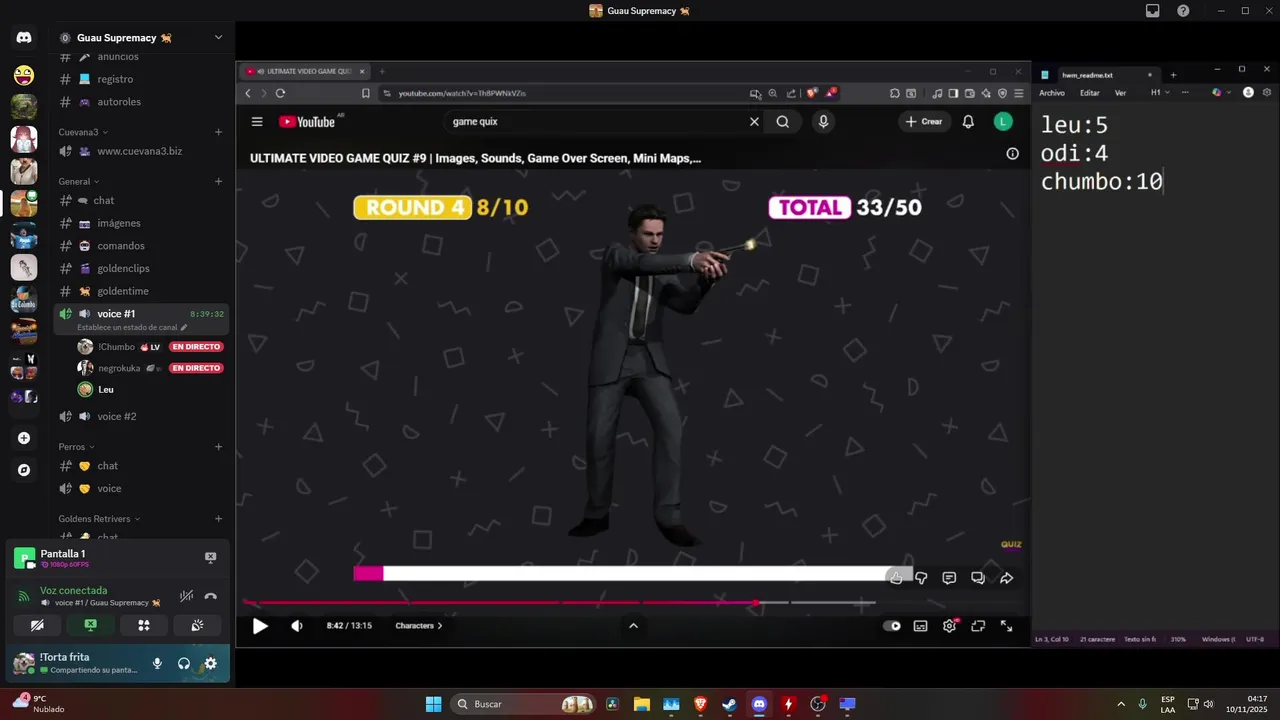Open YouTube account avatar L
Viewport: 1280px width, 720px height.
[x=1003, y=122]
